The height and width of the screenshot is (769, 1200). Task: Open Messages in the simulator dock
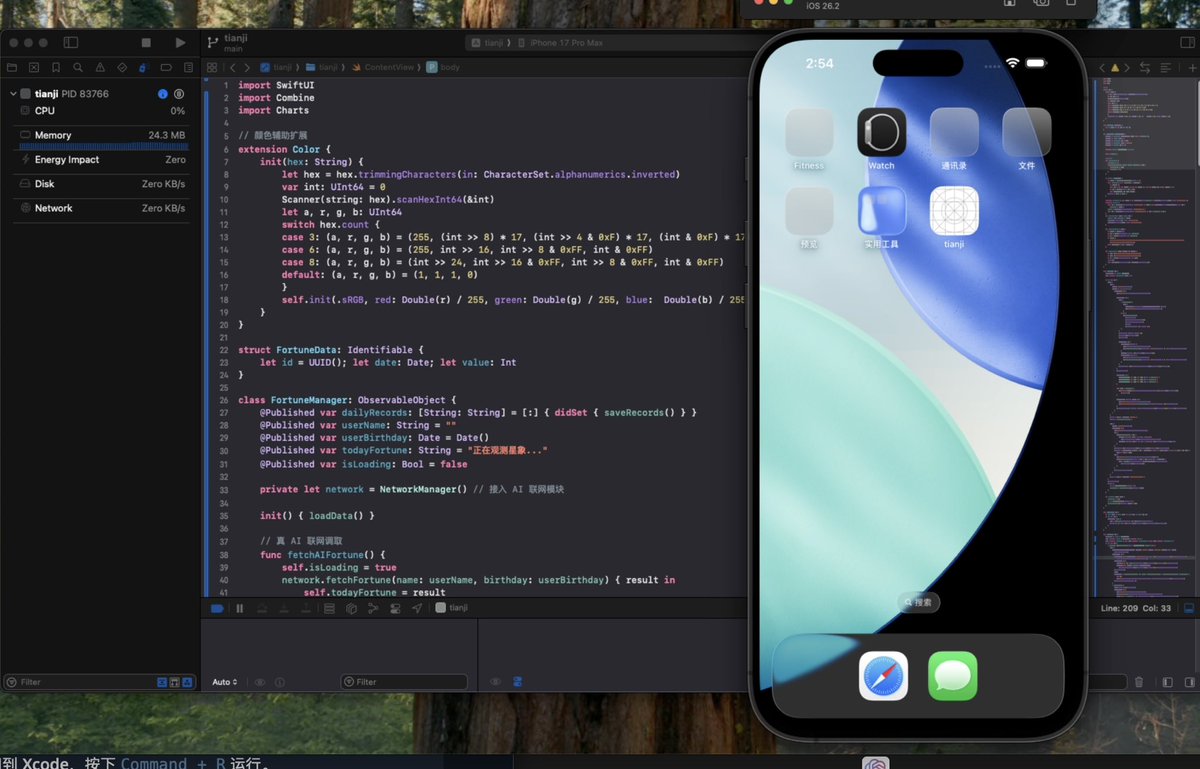pos(953,676)
